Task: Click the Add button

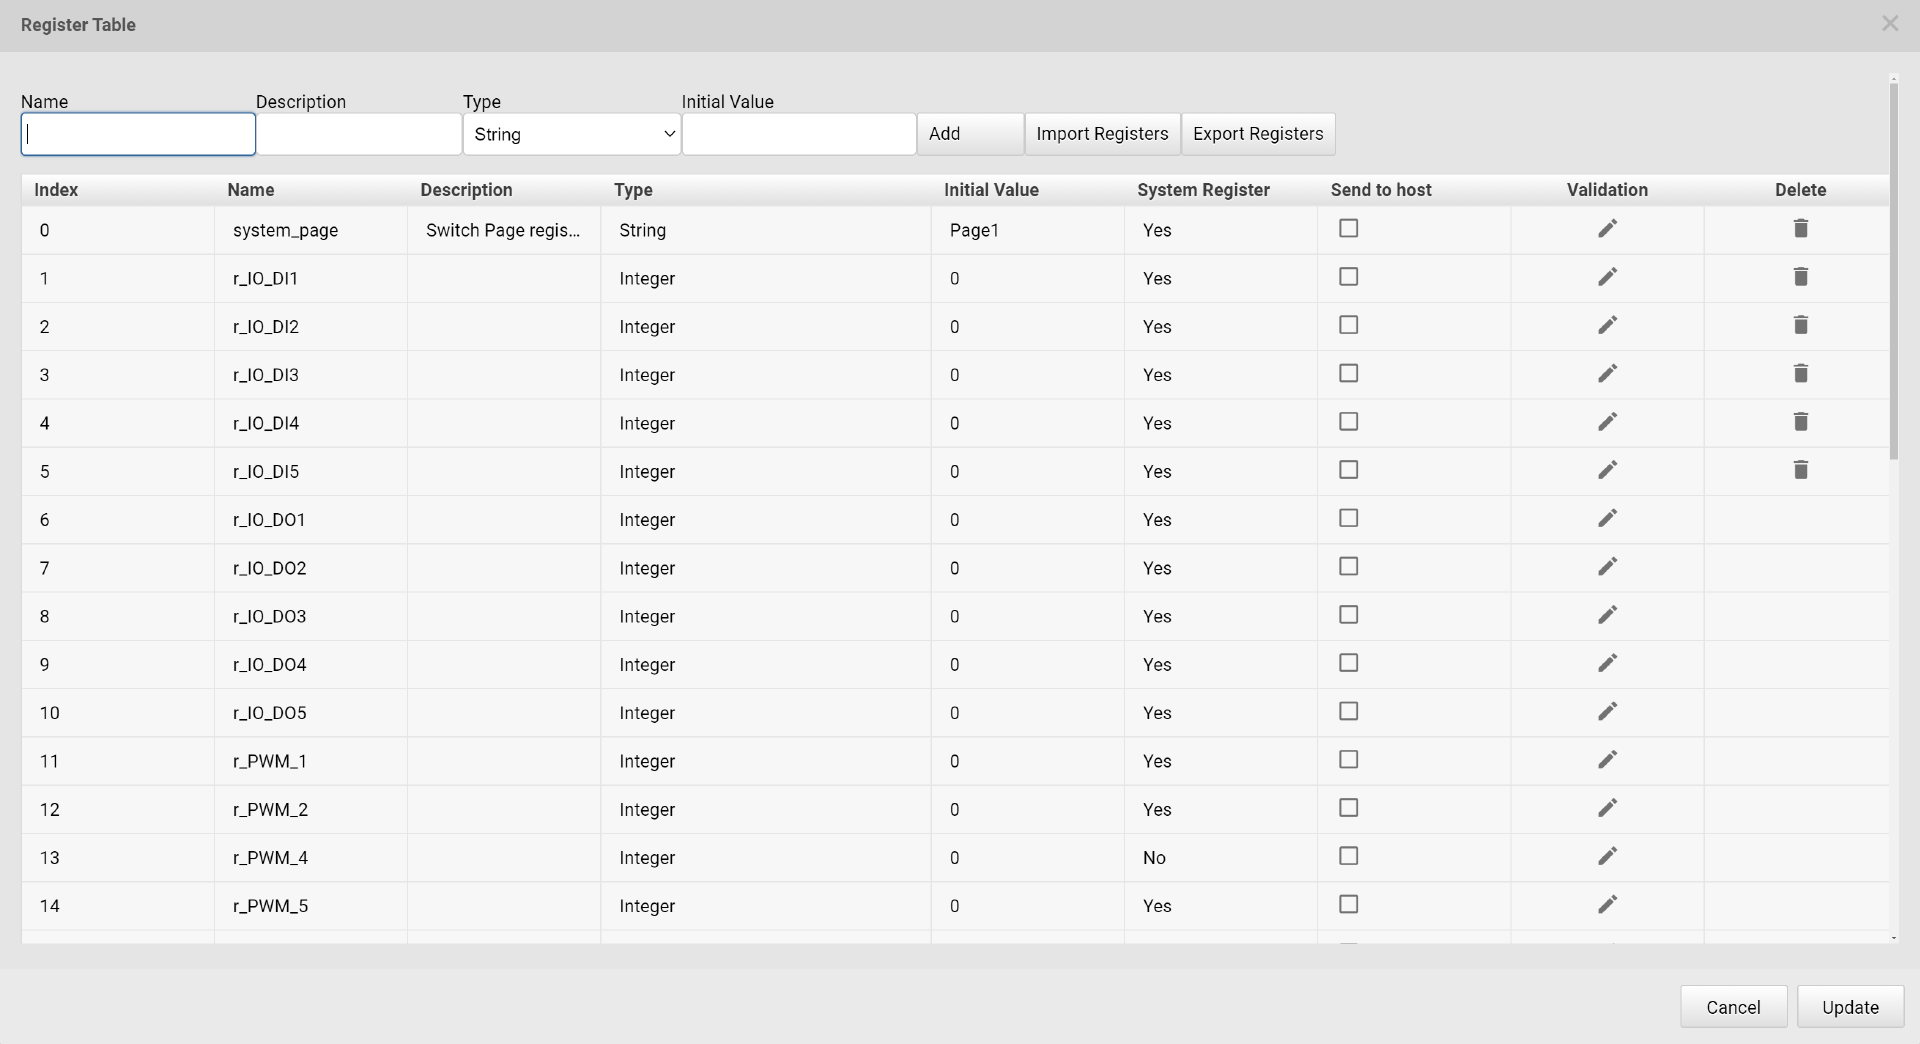Action: click(945, 134)
